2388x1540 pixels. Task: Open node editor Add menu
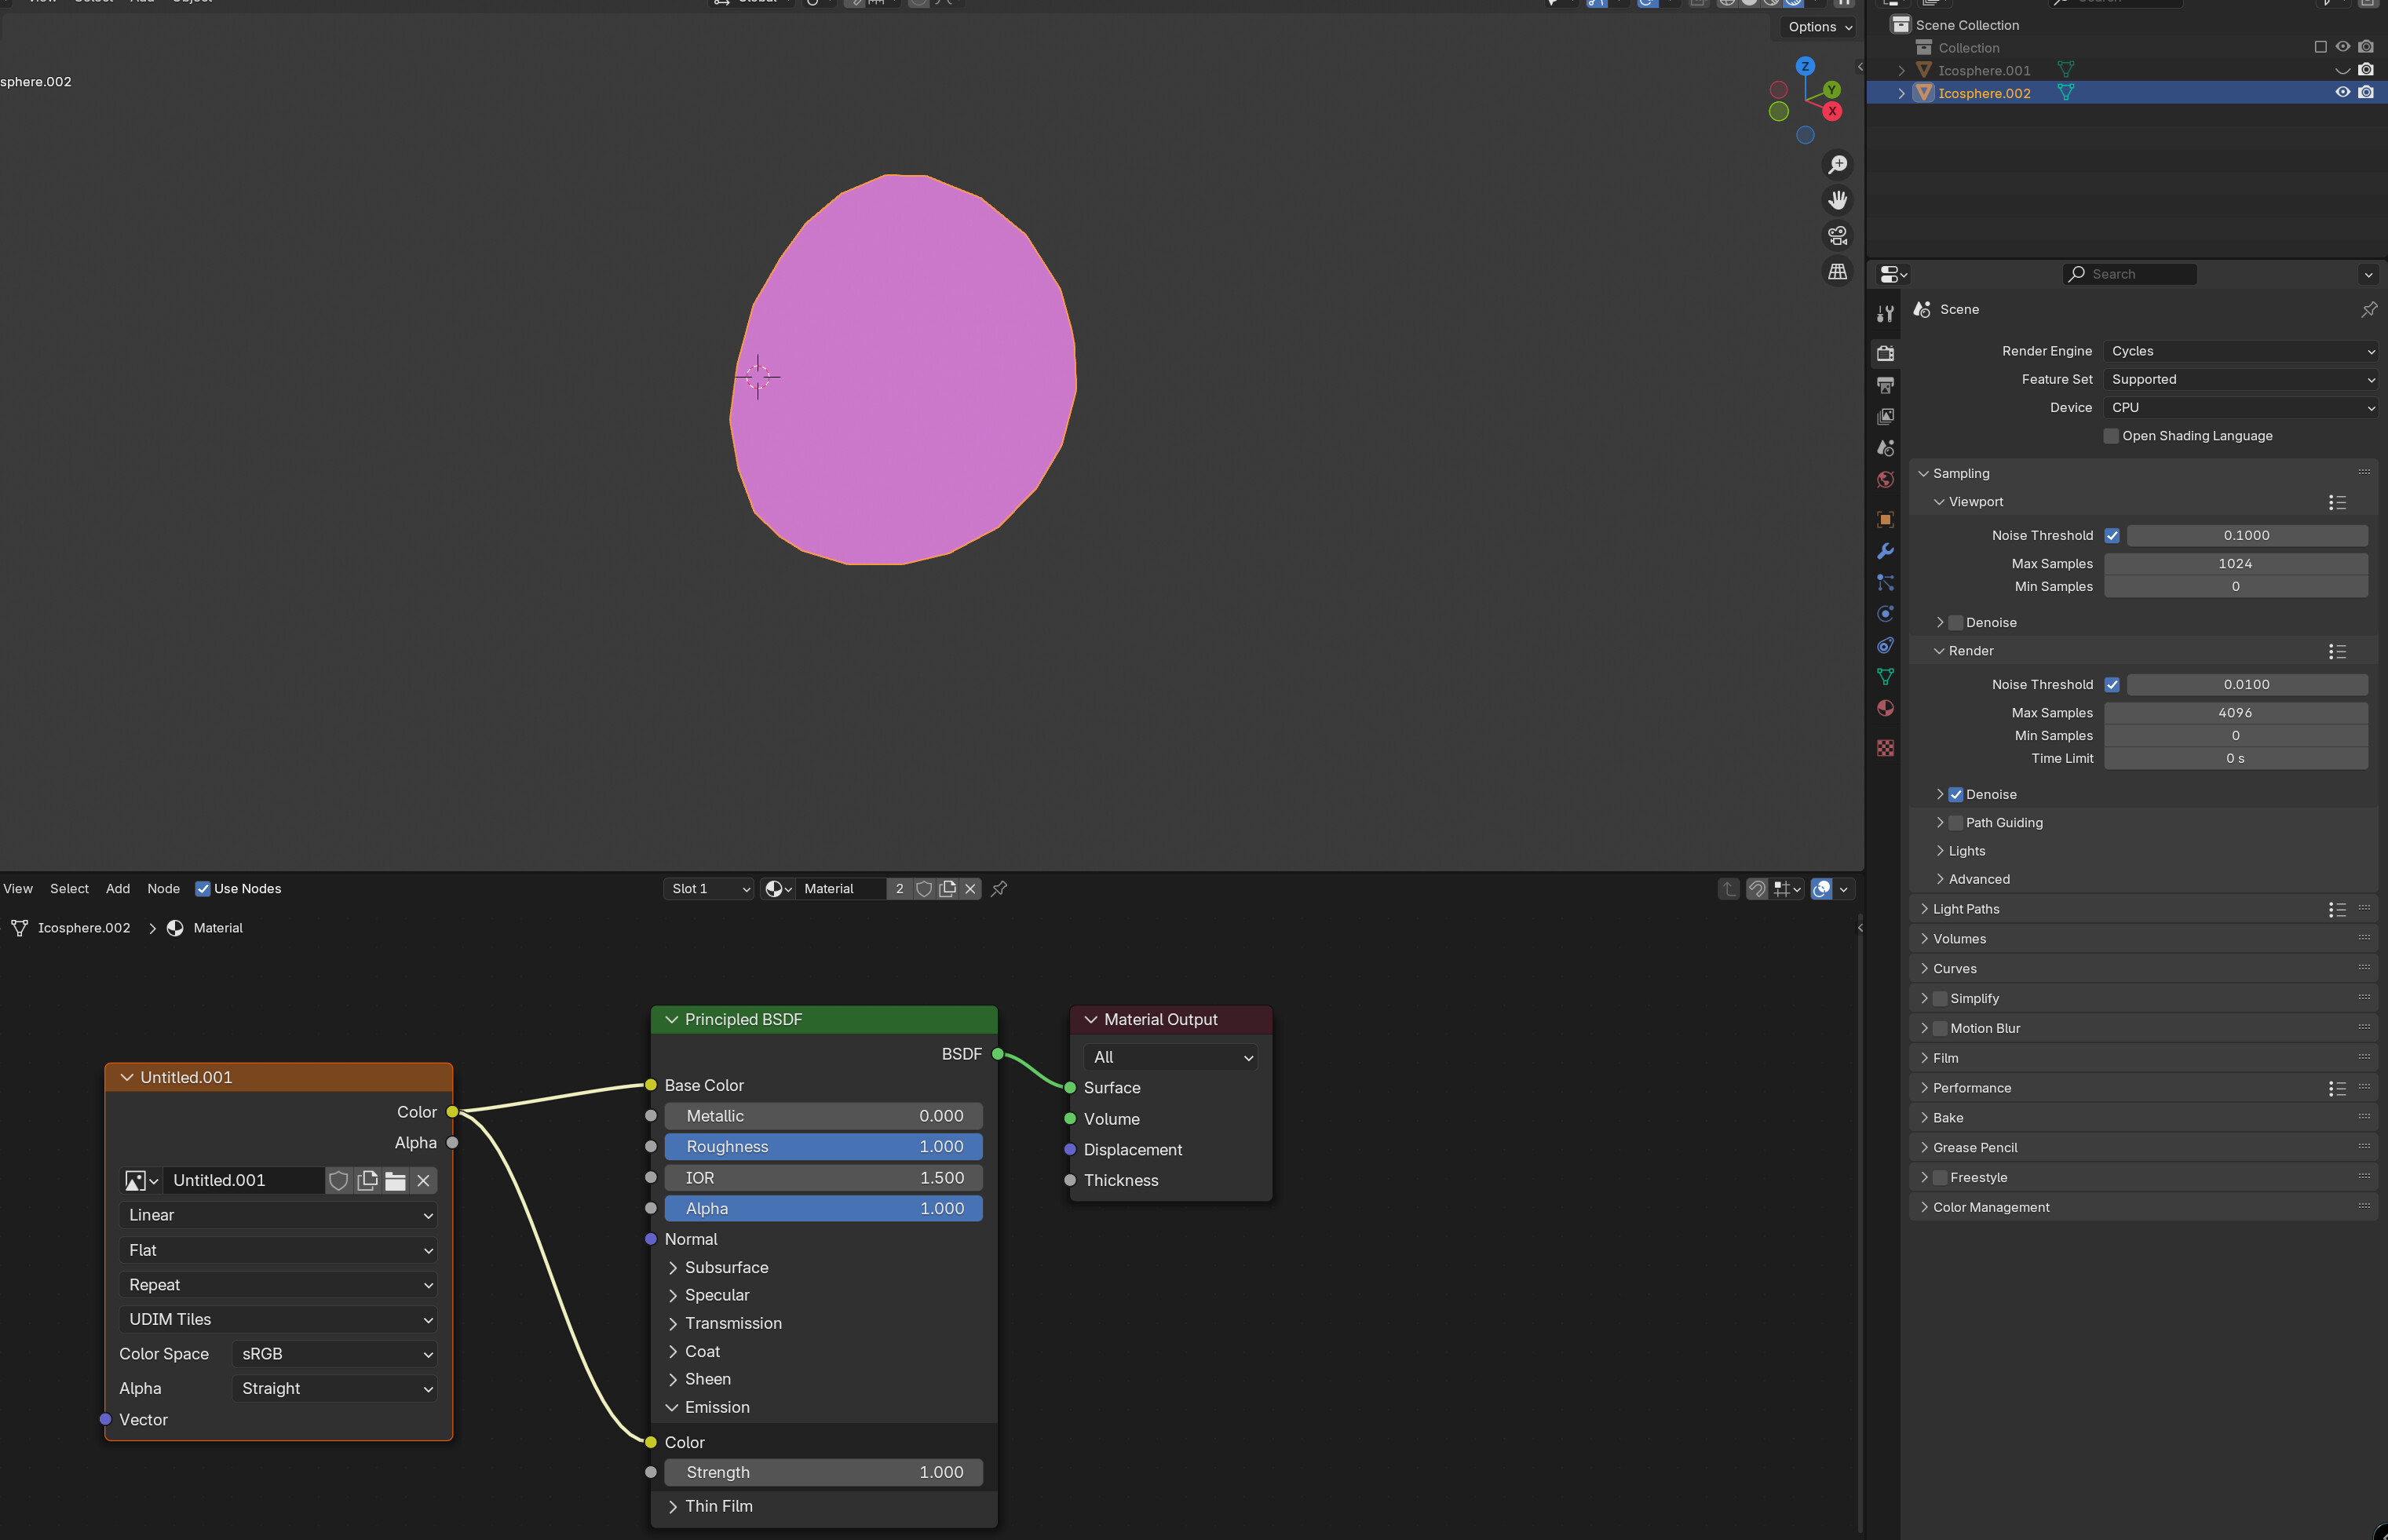(118, 889)
